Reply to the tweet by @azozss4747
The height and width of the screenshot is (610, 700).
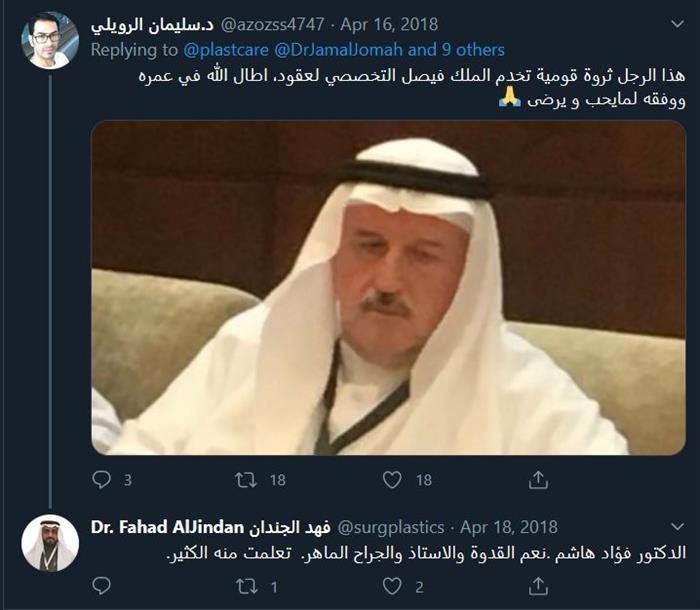(x=101, y=480)
